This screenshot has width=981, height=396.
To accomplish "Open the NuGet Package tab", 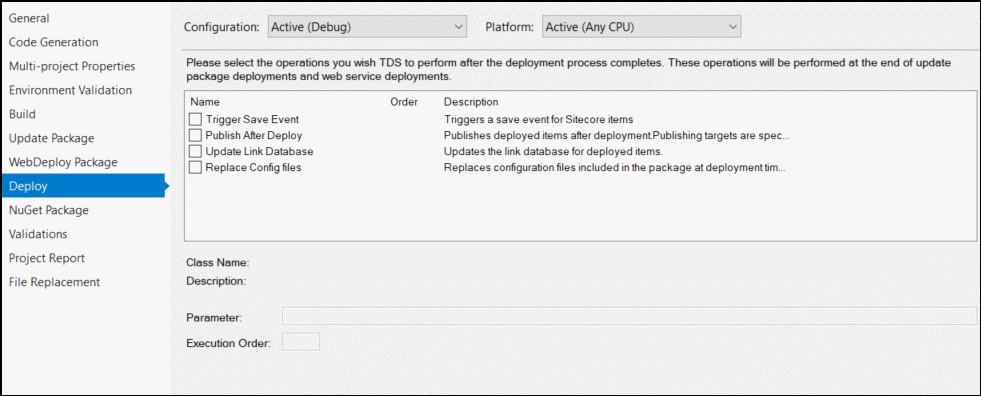I will click(49, 210).
